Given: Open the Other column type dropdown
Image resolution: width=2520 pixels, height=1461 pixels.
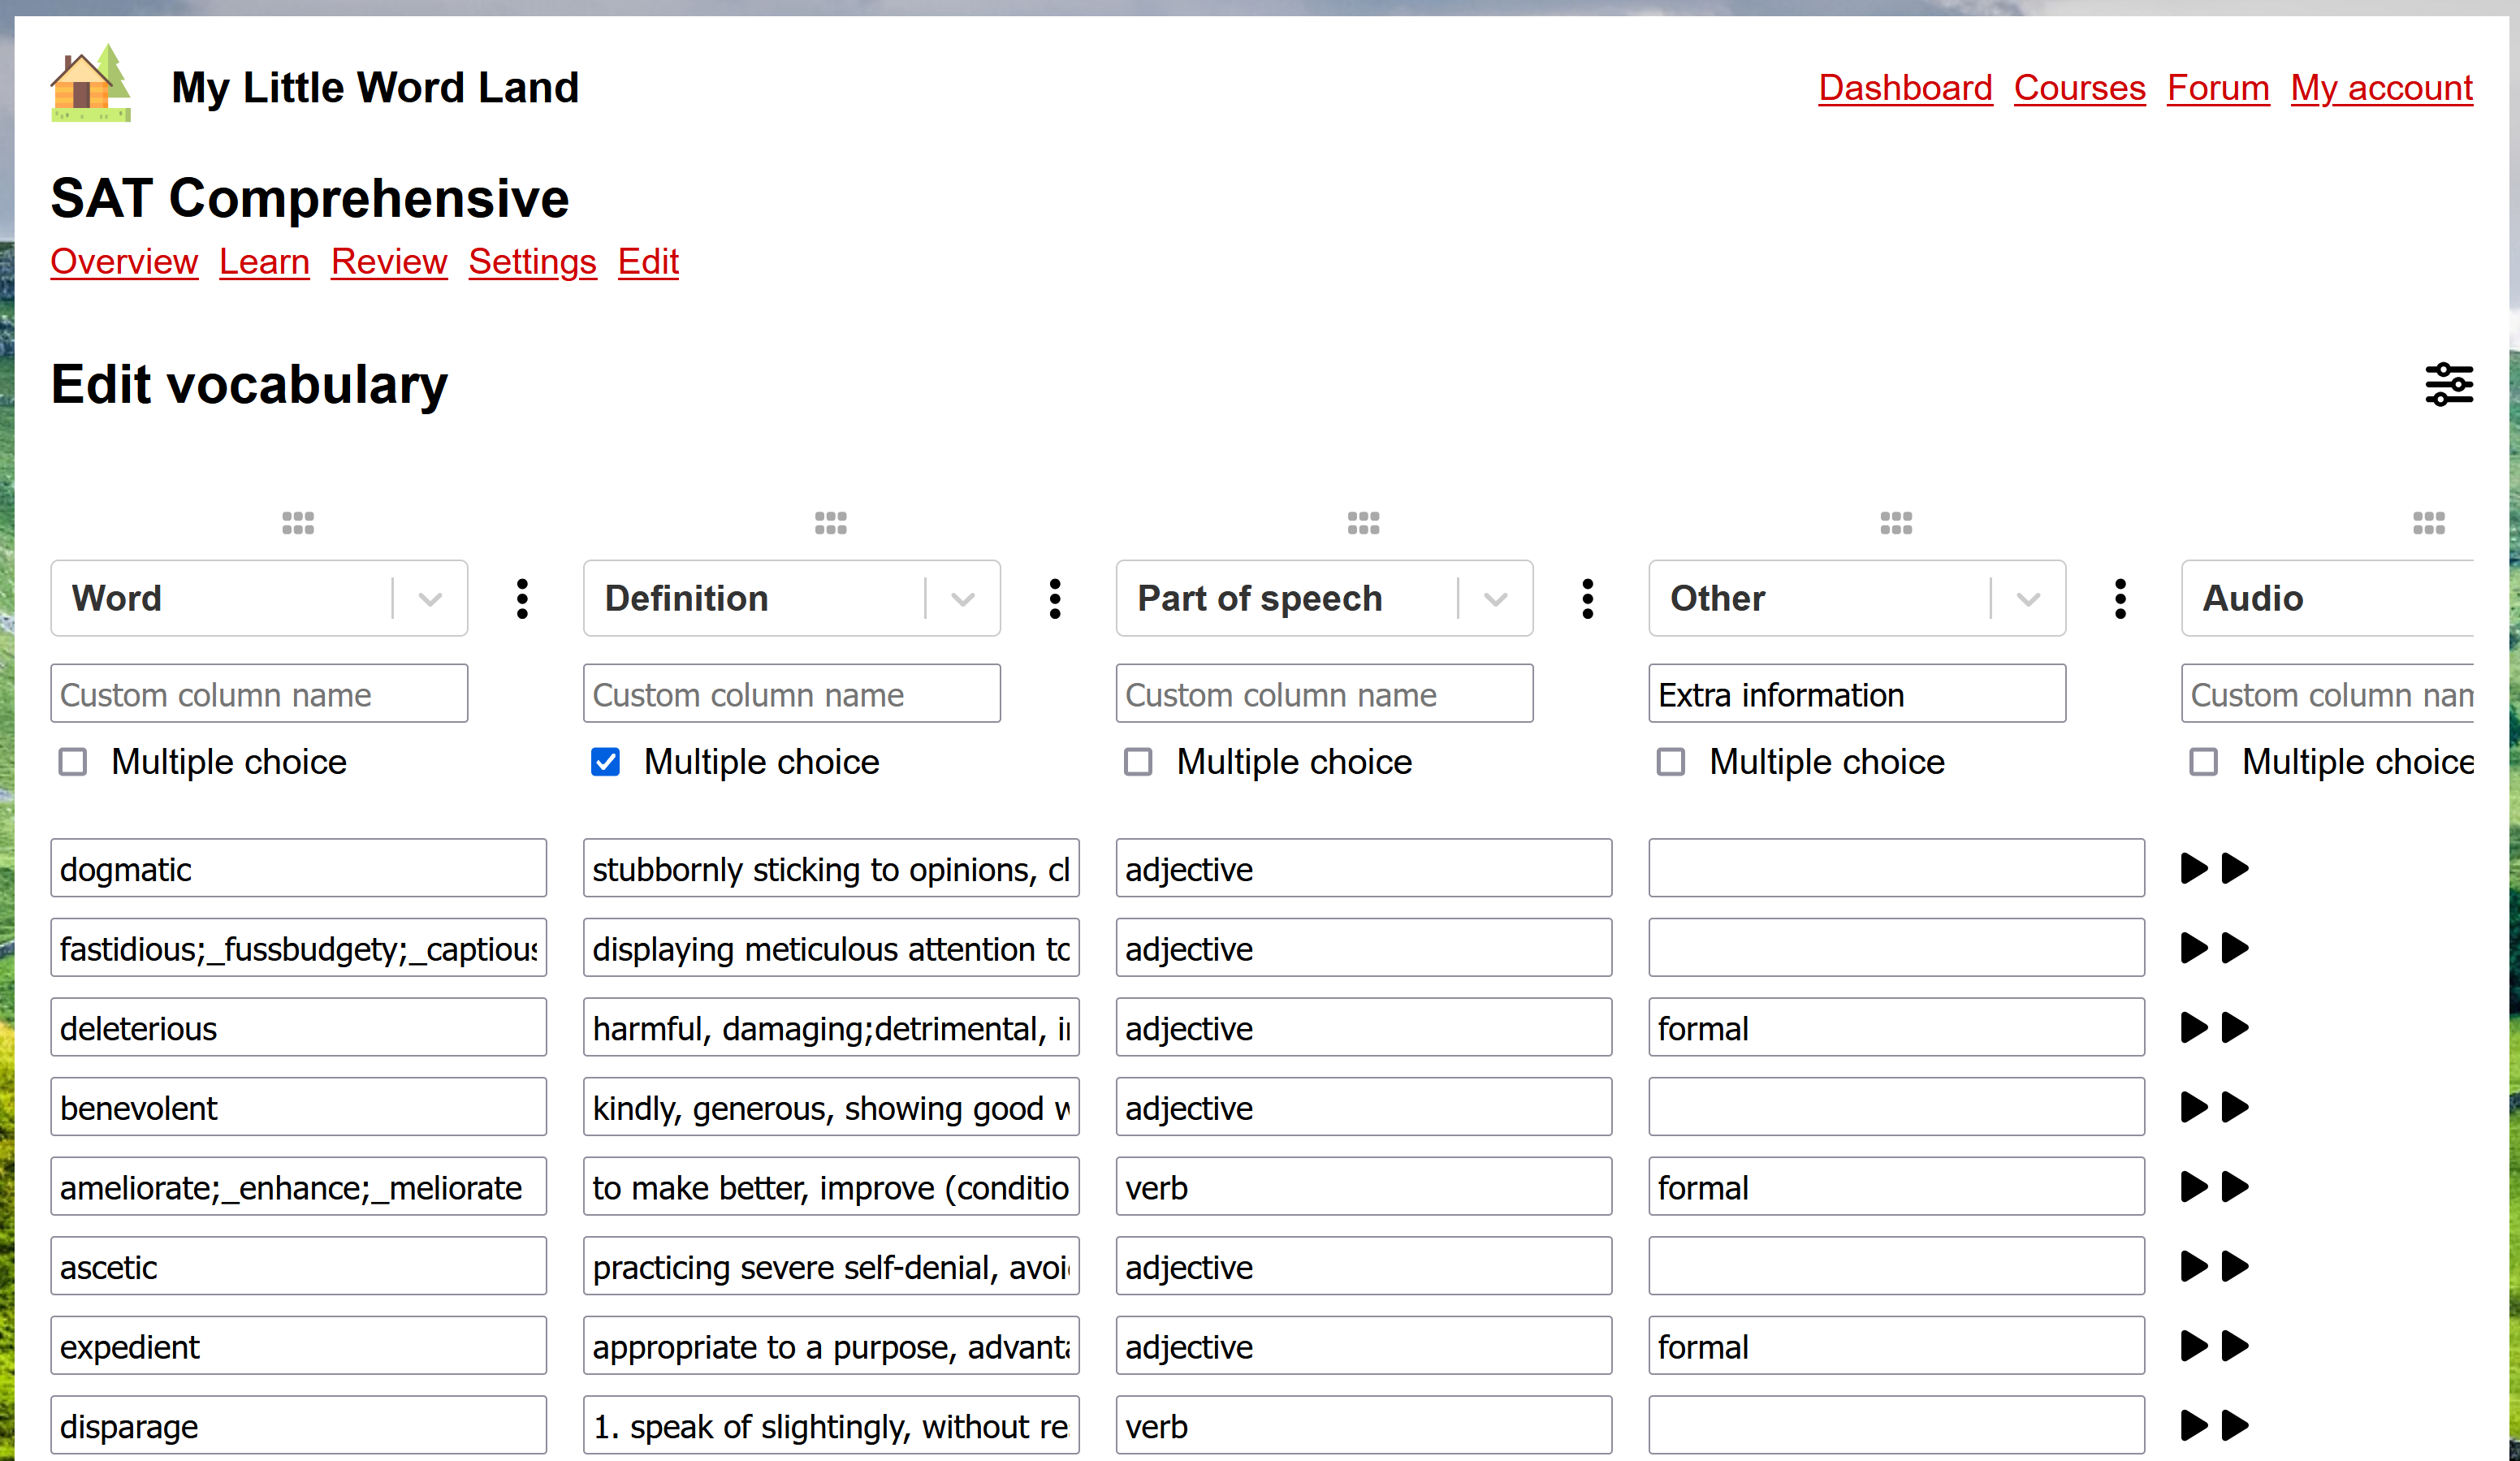Looking at the screenshot, I should pyautogui.click(x=1857, y=598).
